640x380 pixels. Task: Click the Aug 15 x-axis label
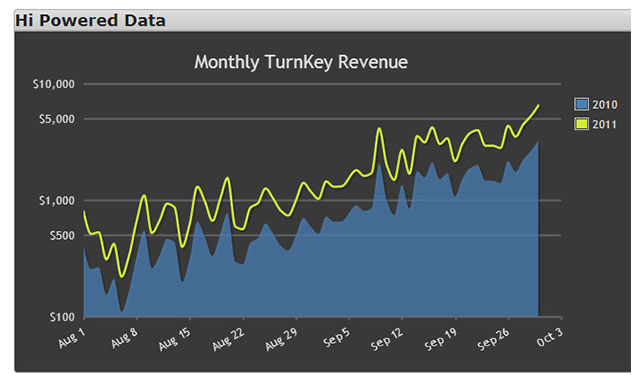click(175, 339)
